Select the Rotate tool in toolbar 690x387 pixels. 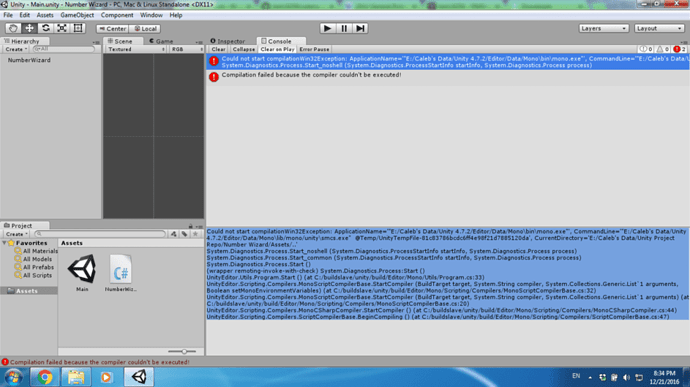[x=45, y=28]
